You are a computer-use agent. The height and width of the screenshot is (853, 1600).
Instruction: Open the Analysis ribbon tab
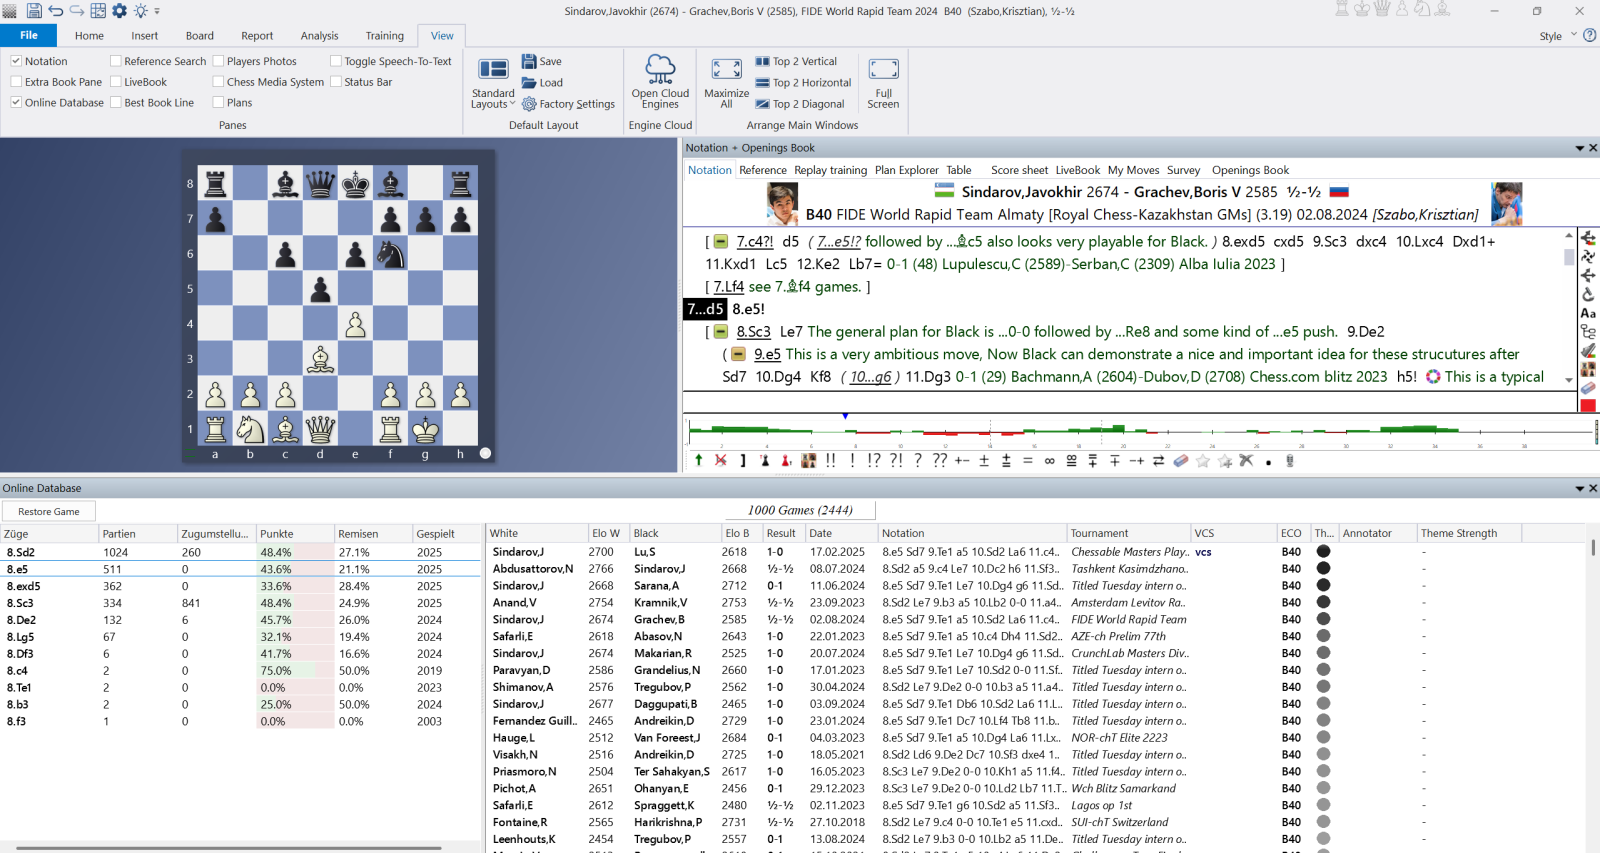pos(319,36)
